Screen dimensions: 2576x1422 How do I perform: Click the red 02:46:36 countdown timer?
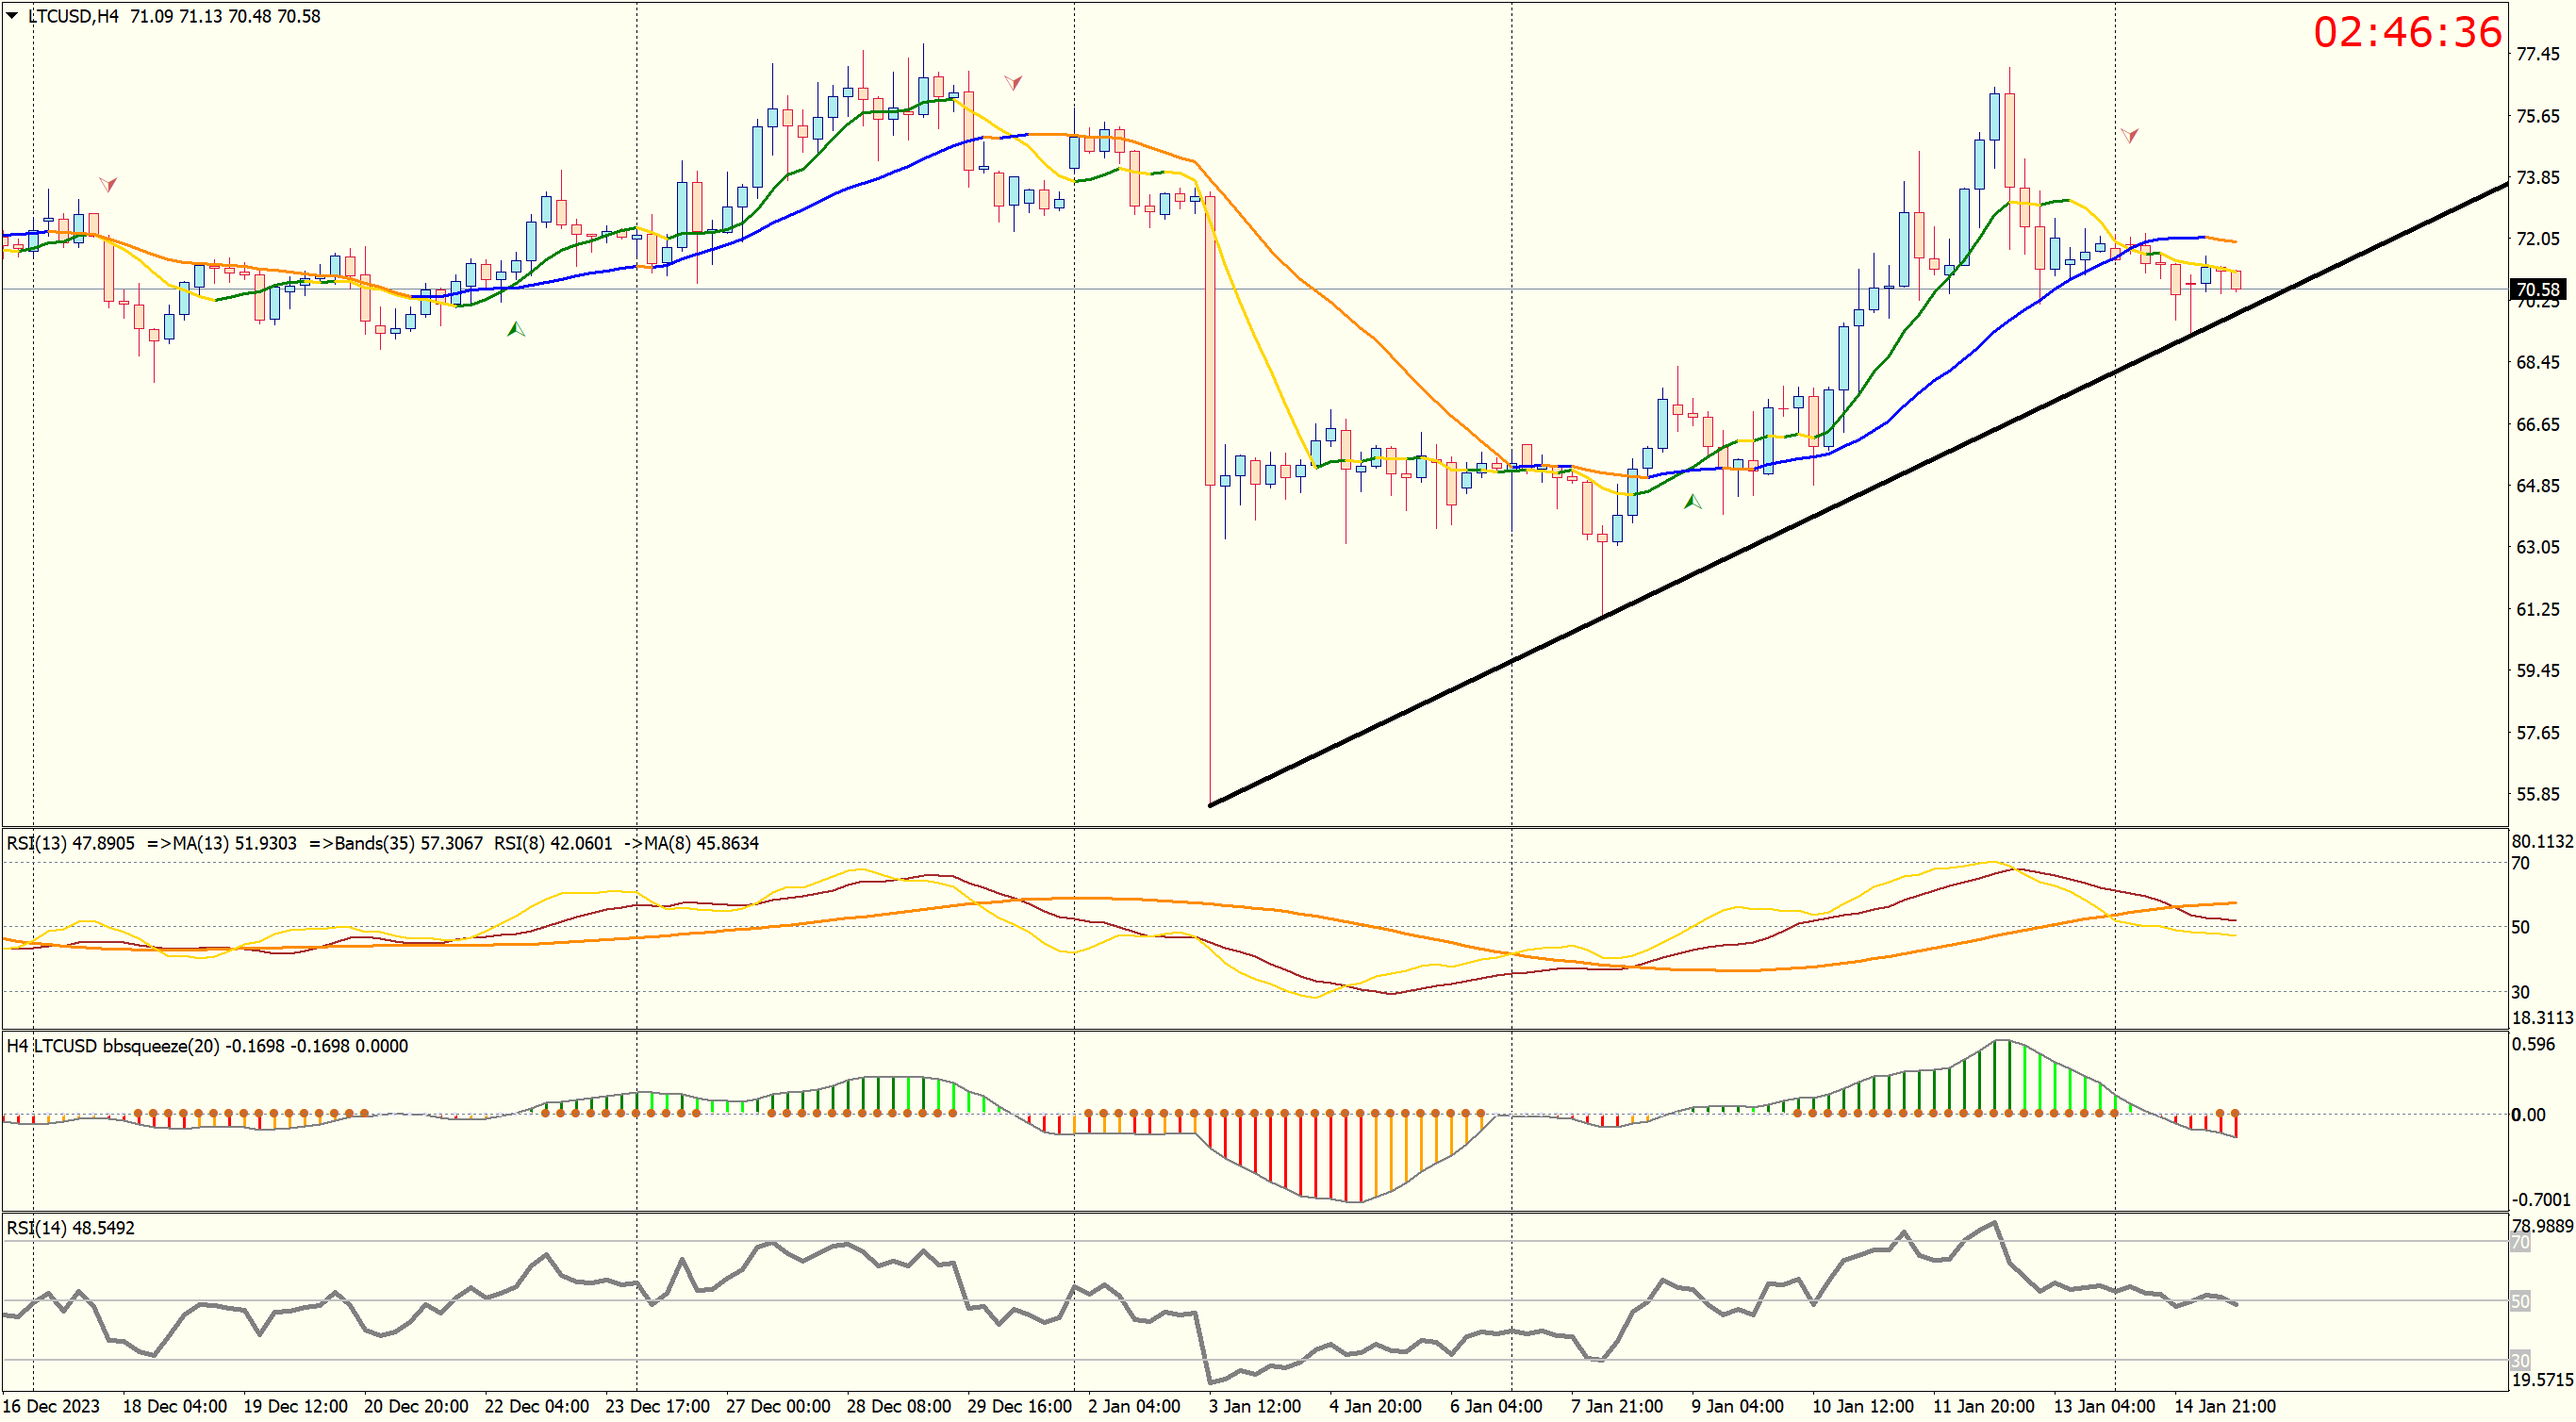point(2407,32)
